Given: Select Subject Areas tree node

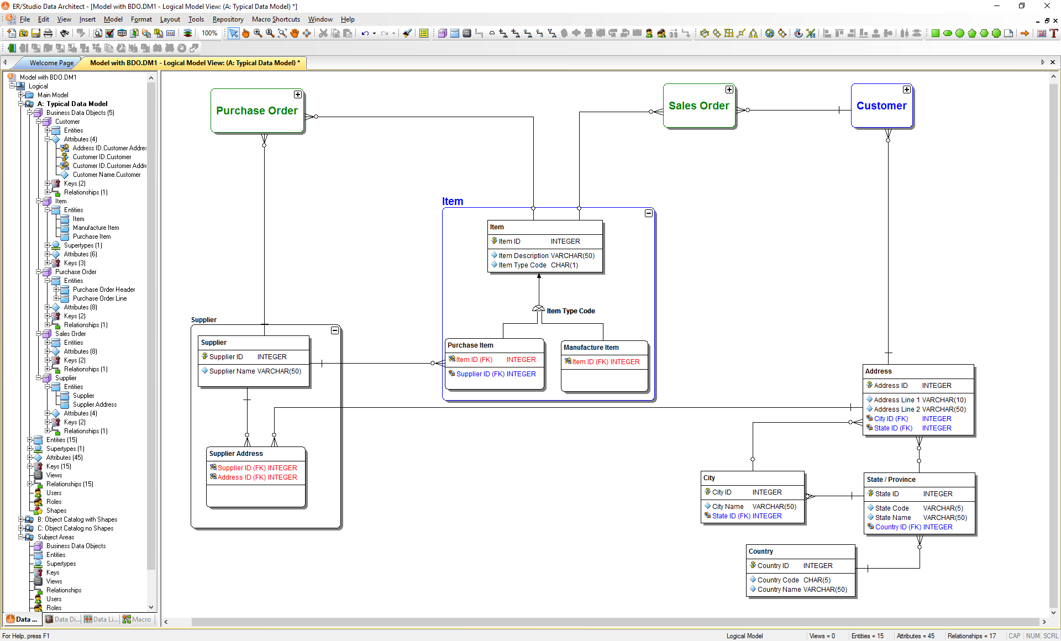Looking at the screenshot, I should click(x=55, y=537).
